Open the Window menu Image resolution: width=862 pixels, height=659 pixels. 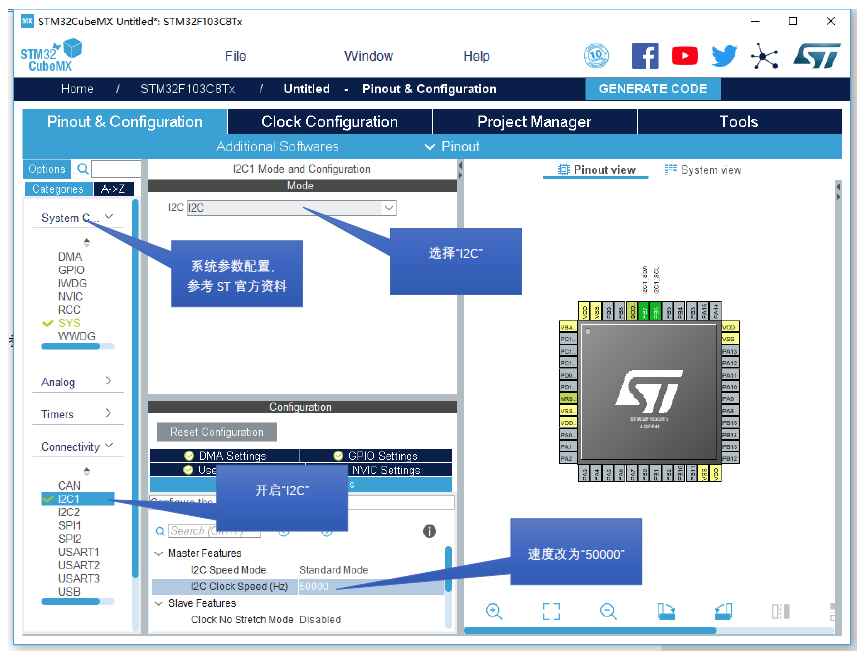(x=368, y=56)
